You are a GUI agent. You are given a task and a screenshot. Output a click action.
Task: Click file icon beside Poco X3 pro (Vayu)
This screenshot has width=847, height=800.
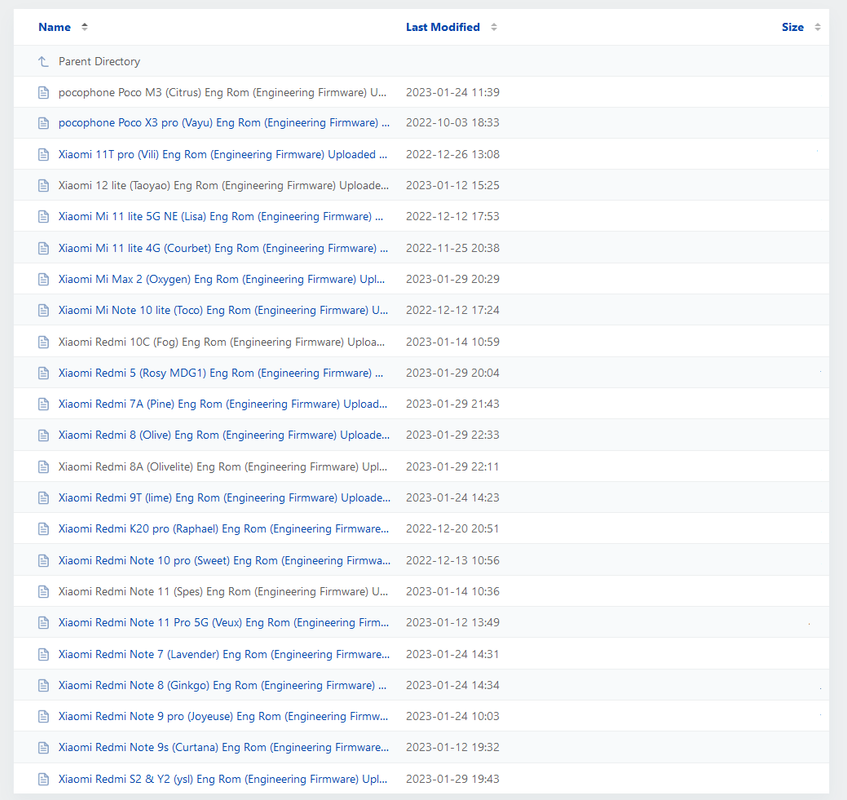click(44, 123)
